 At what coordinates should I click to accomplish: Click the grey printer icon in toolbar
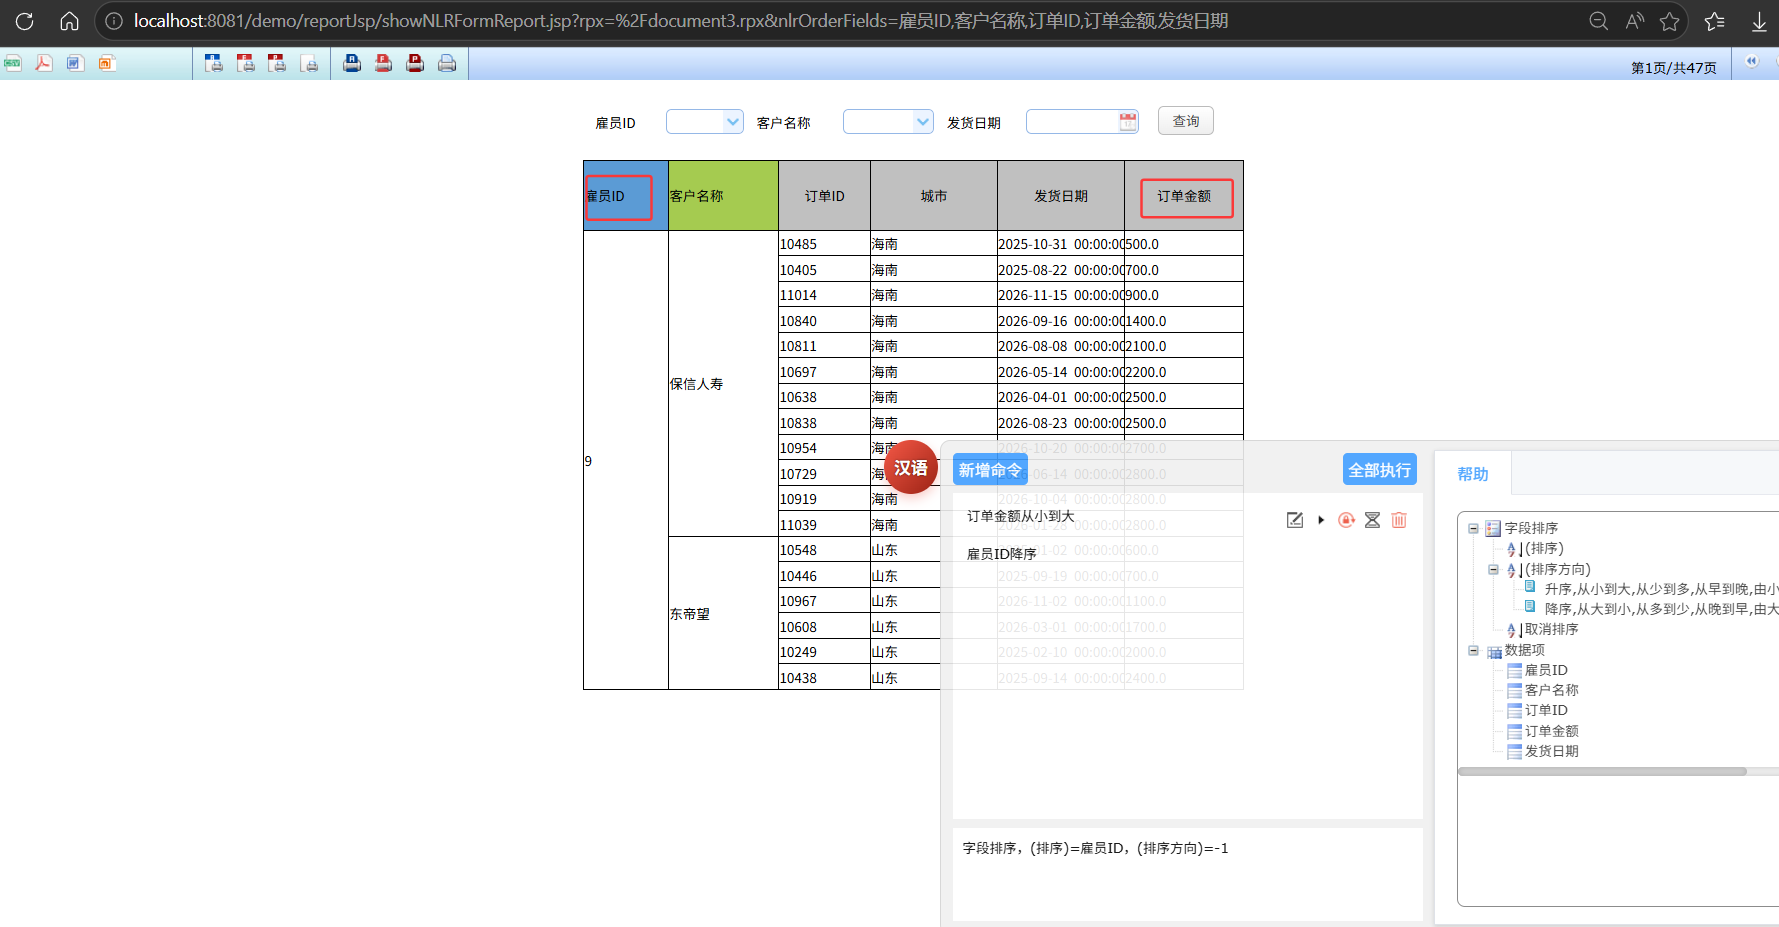447,63
